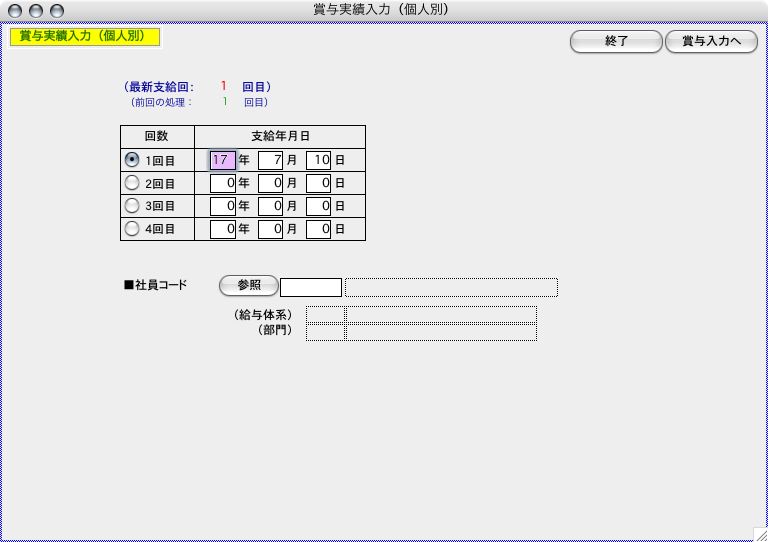Open the 参照 employee lookup button

248,286
